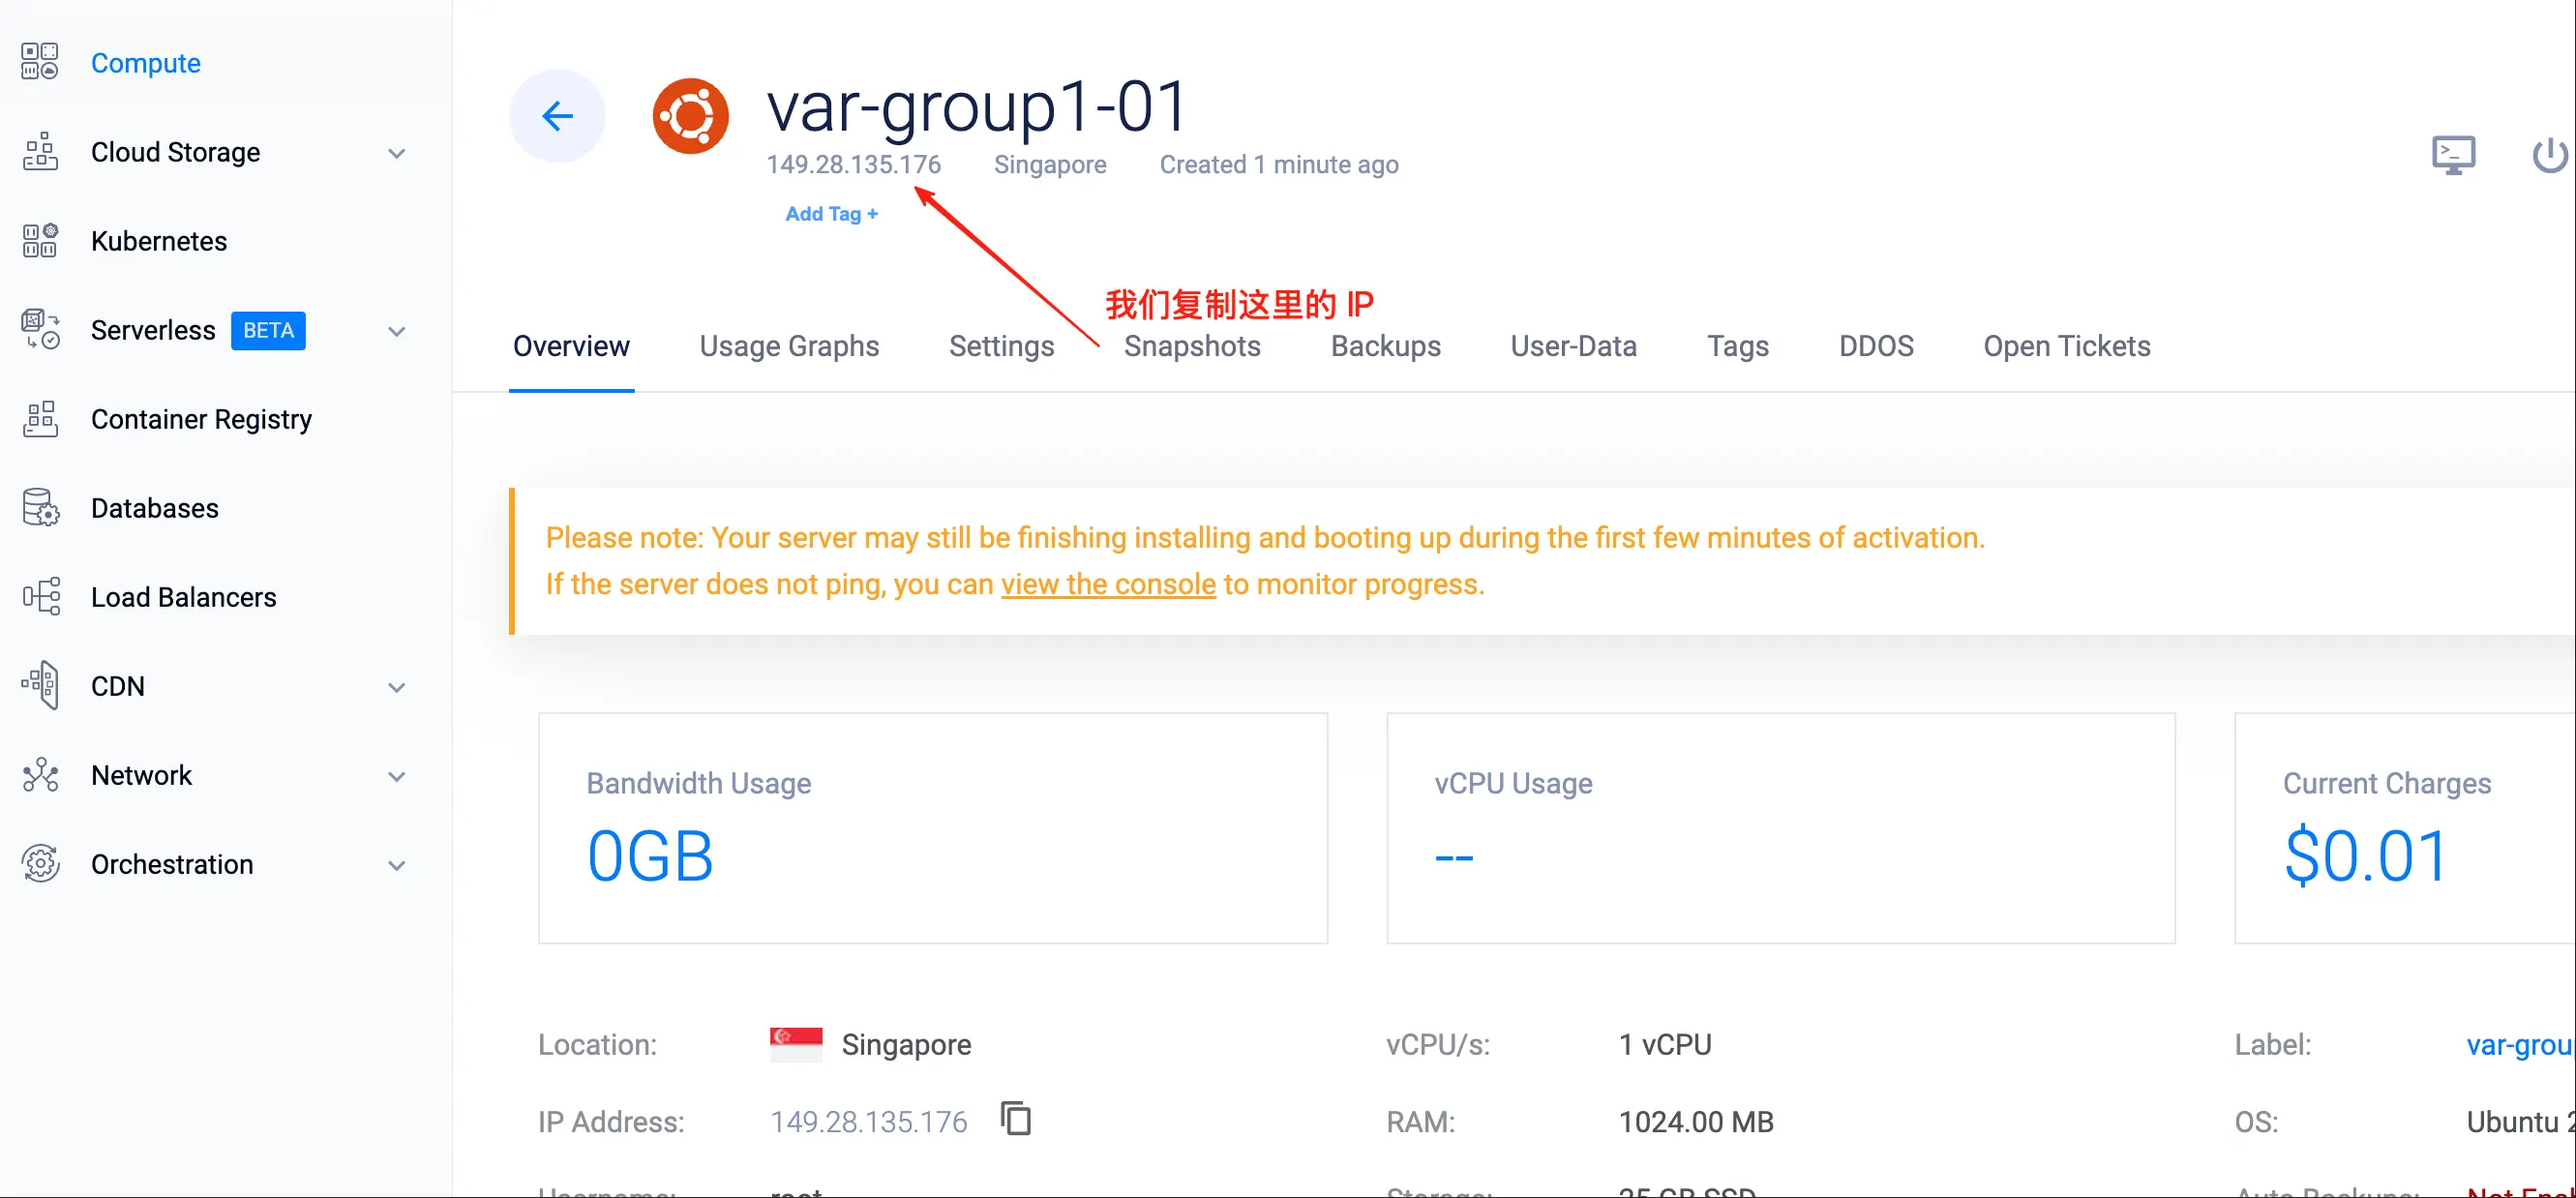Screen dimensions: 2576x1198
Task: Expand the CDN menu chevron
Action: [x=397, y=687]
